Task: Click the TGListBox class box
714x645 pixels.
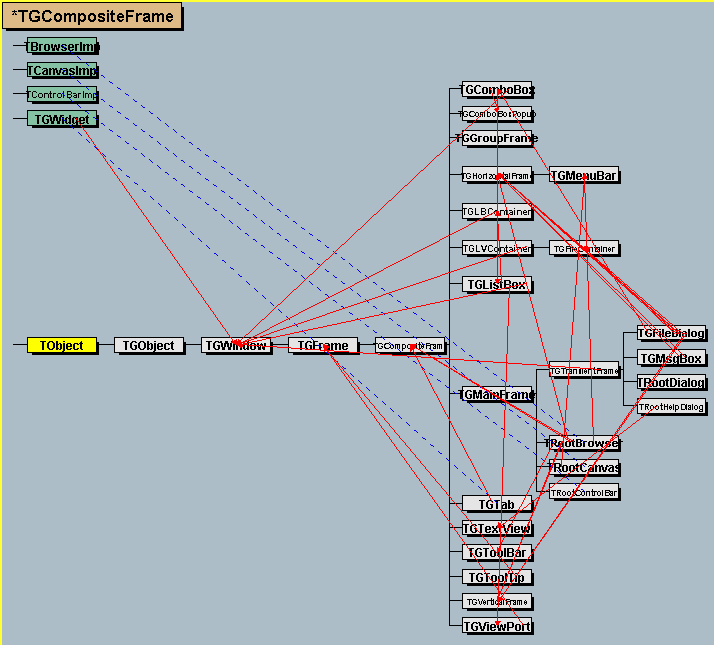Action: [497, 285]
